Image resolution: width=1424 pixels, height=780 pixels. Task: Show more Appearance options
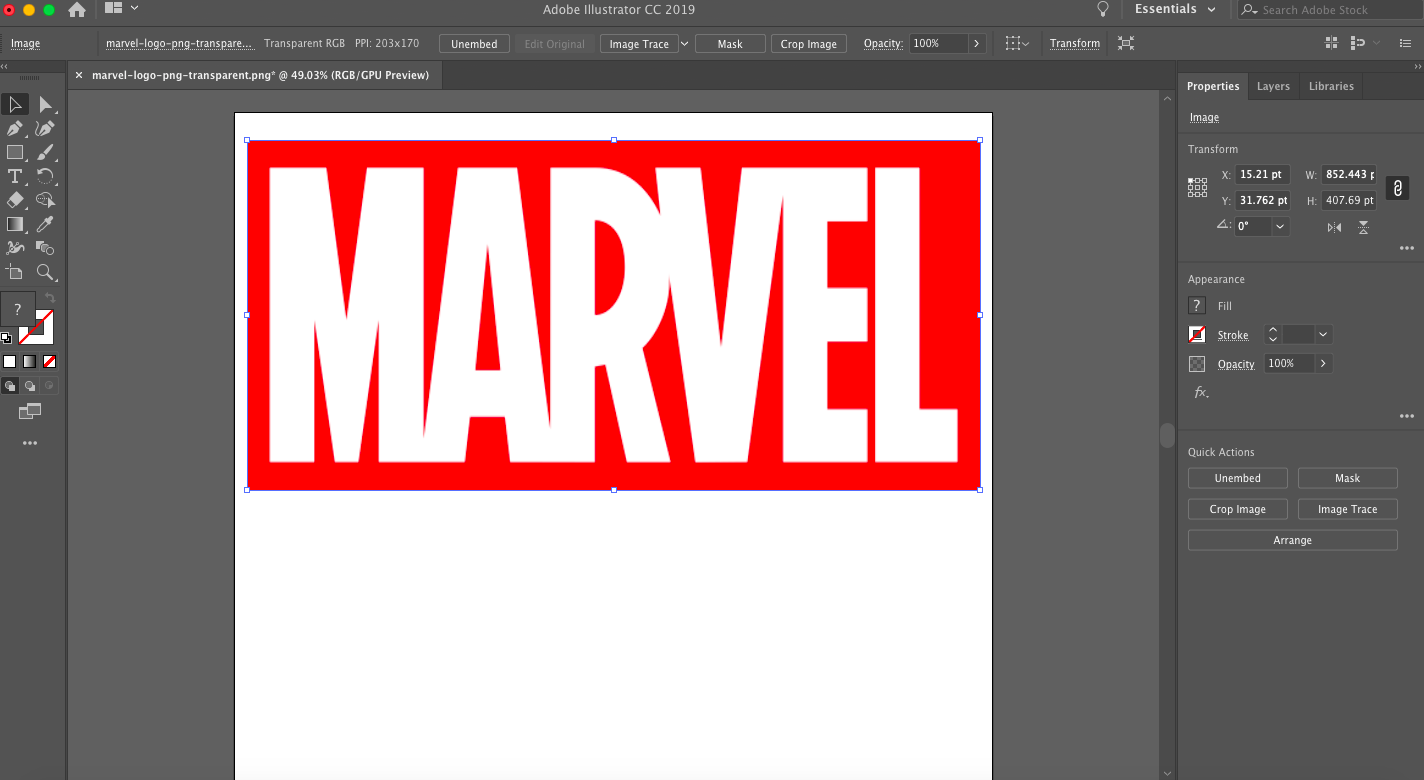click(x=1407, y=416)
